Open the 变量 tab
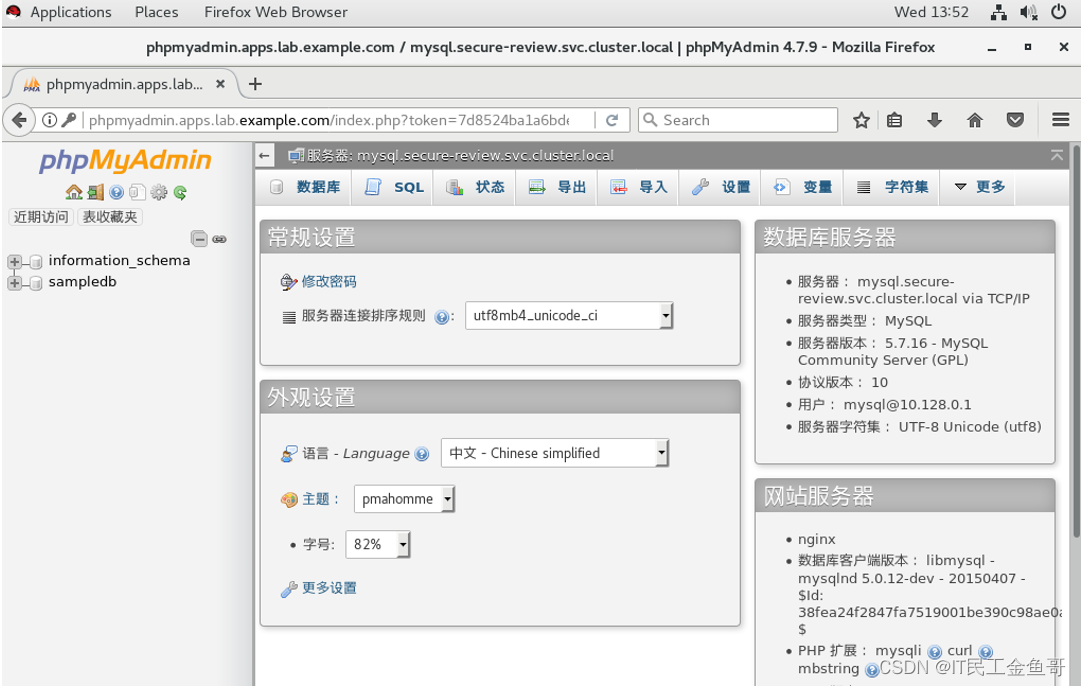Viewport: 1081px width, 686px height. [x=802, y=187]
